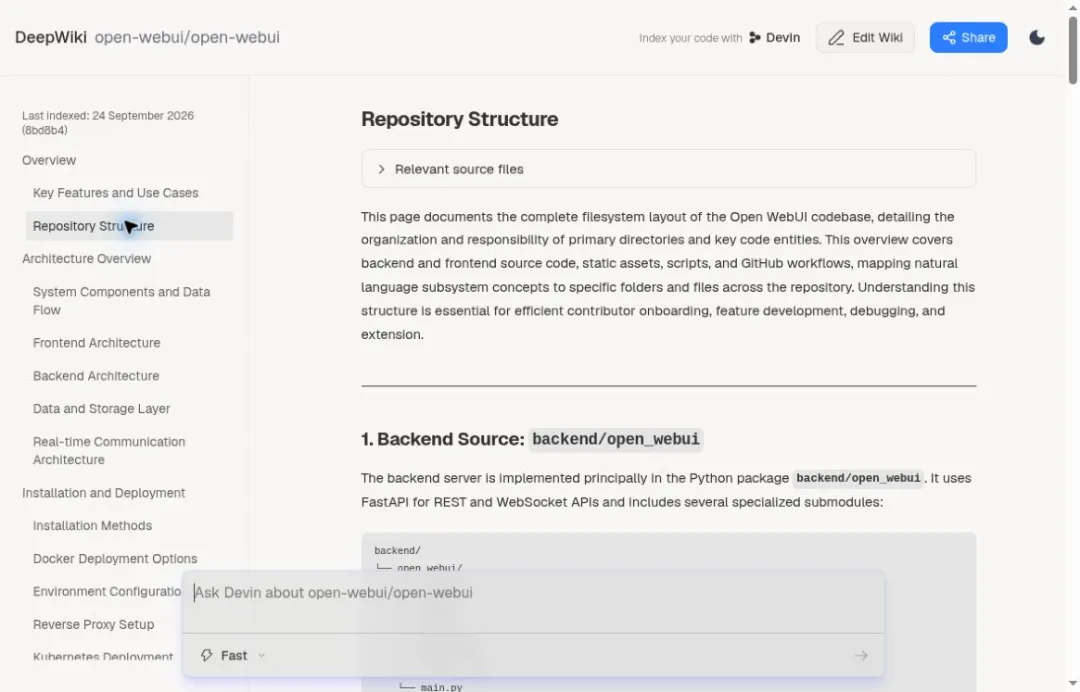Open the Data and Storage Layer section
The image size is (1080, 692).
(101, 409)
